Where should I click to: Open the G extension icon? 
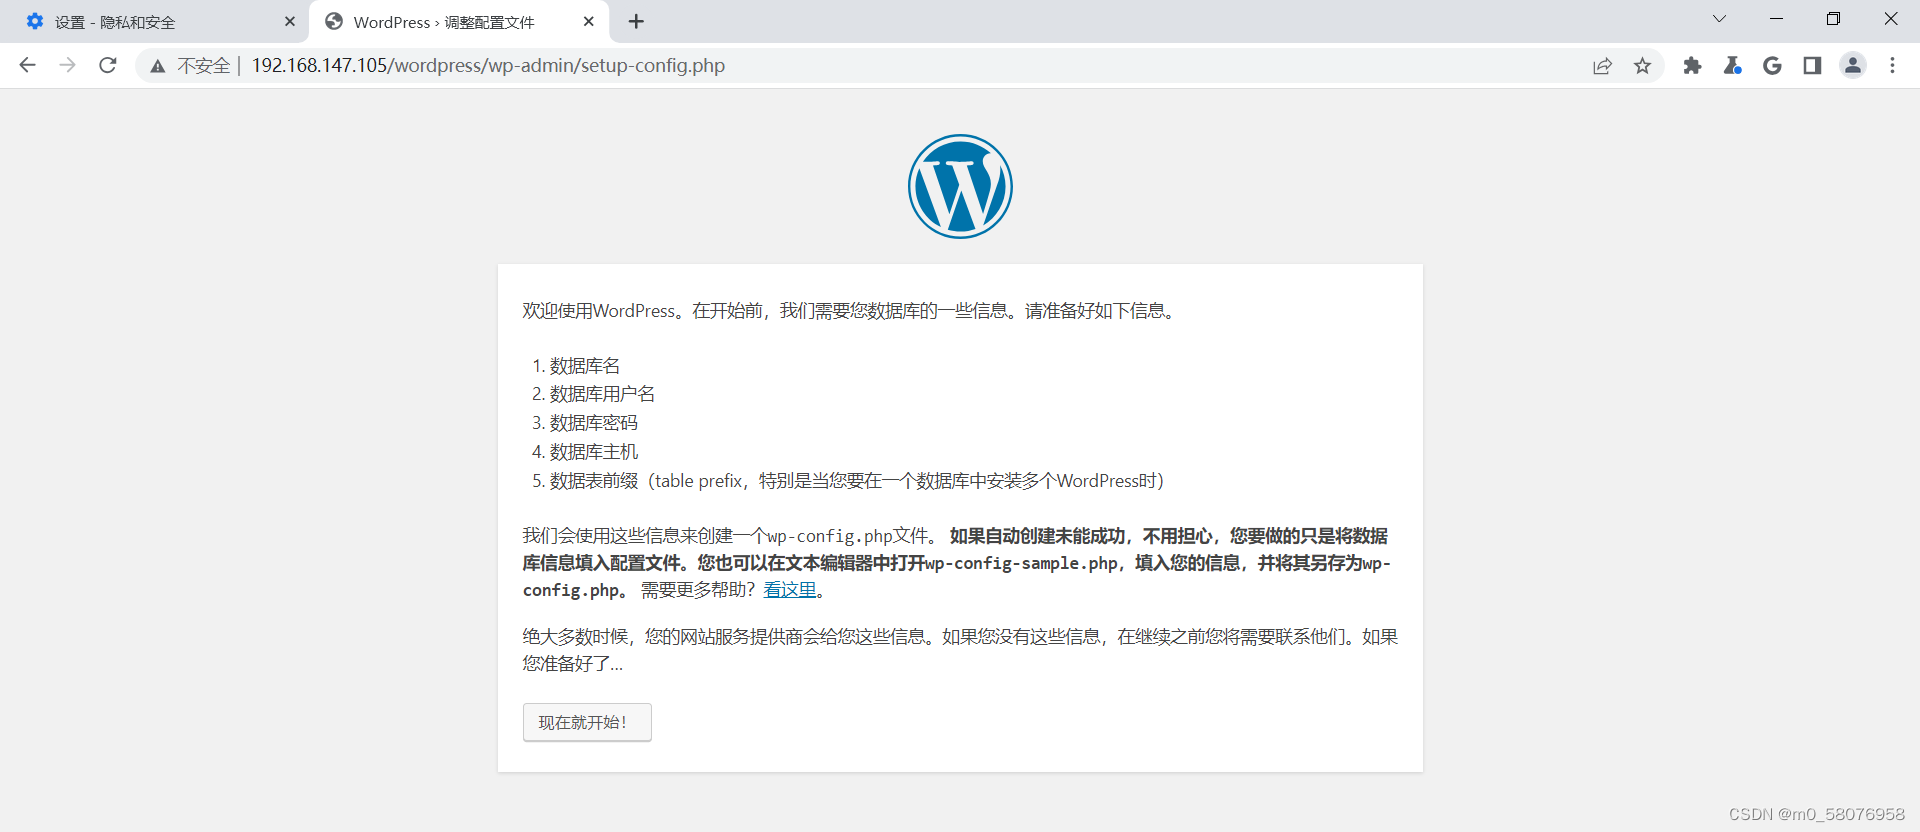tap(1772, 66)
